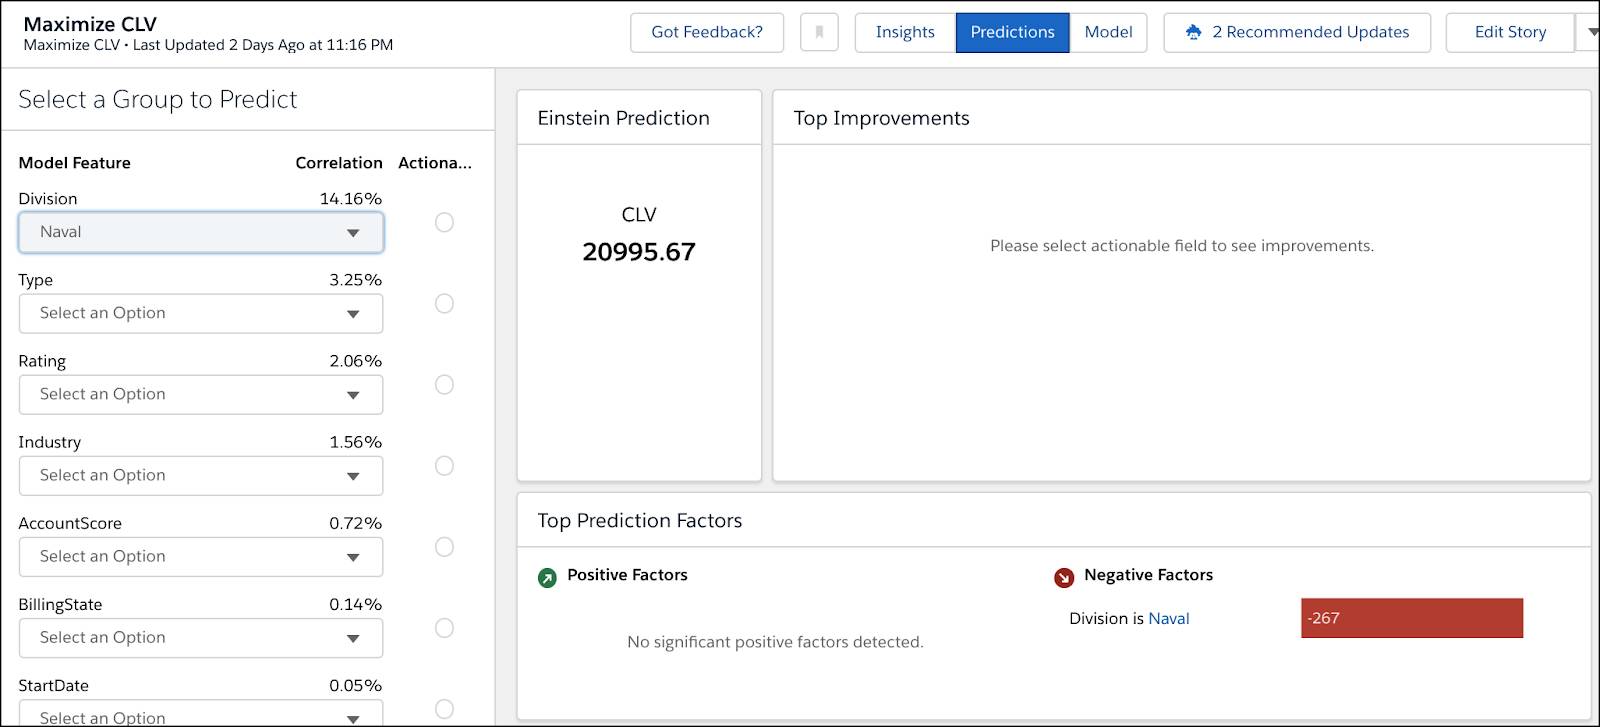The height and width of the screenshot is (727, 1600).
Task: Click the AccountScore 0.72% correlation value
Action: point(356,523)
